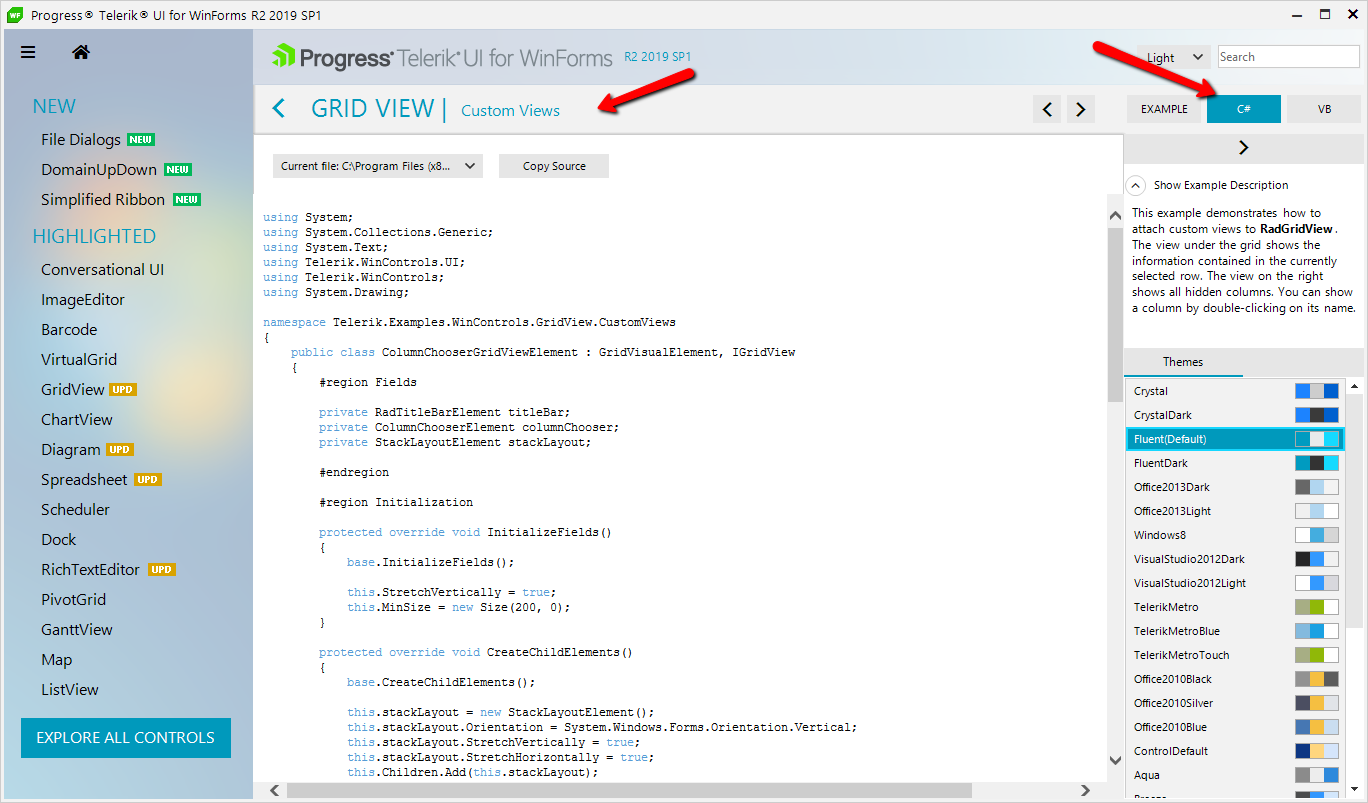Open Map in the sidebar
The width and height of the screenshot is (1368, 803).
(x=57, y=660)
